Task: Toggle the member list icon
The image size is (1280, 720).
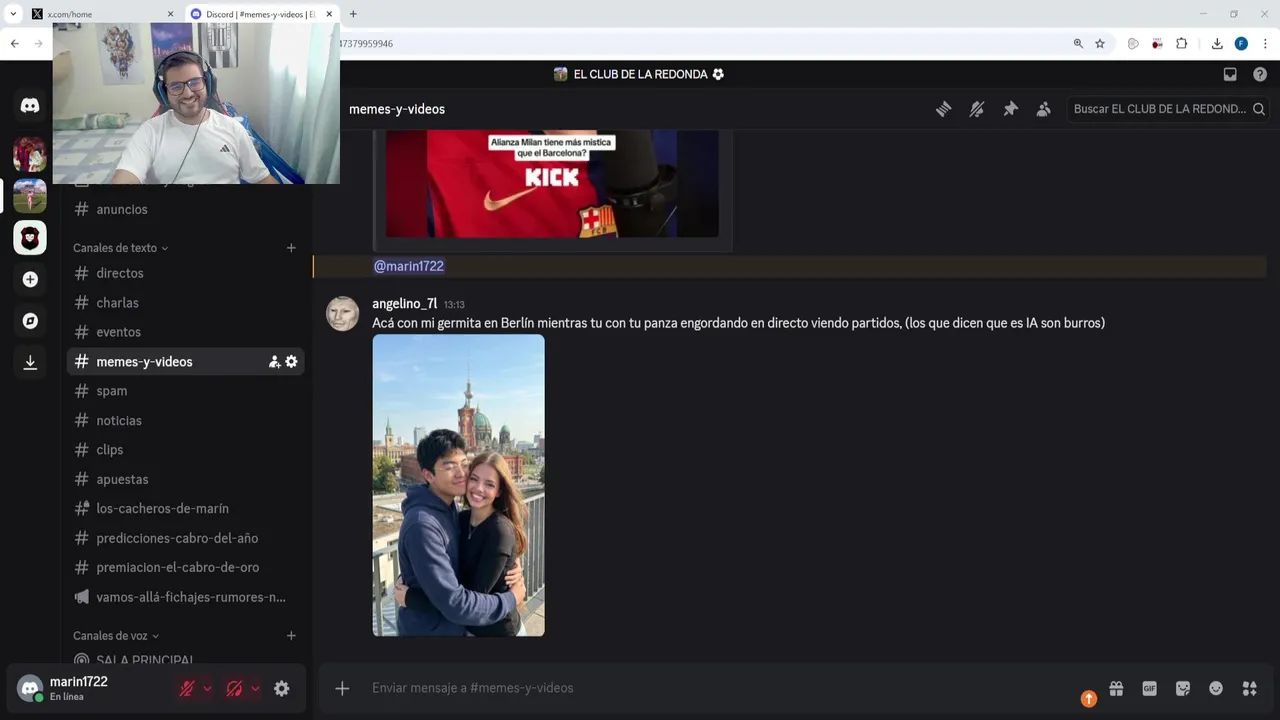Action: pos(1043,109)
